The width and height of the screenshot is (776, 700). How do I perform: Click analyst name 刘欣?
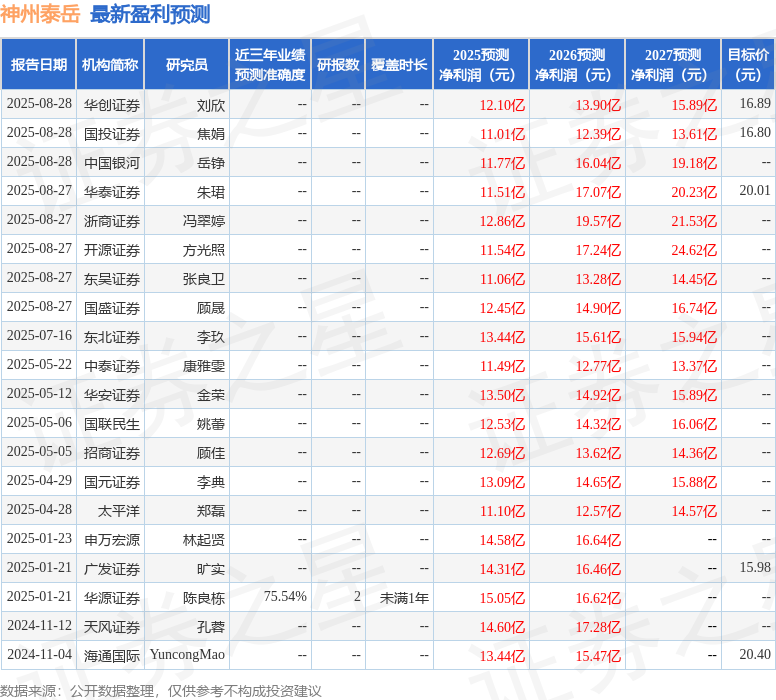(211, 105)
